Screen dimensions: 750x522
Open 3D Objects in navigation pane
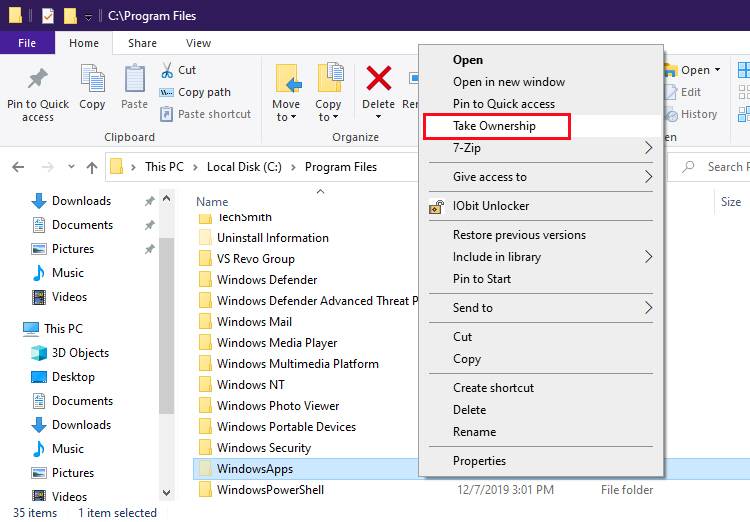[80, 353]
